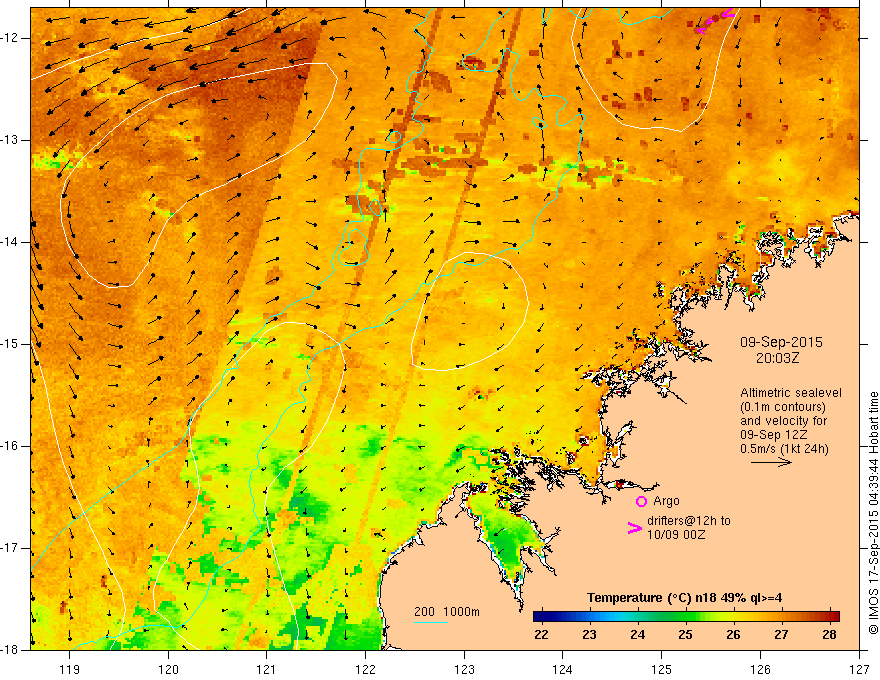The image size is (880, 680).
Task: Click the Argo legend label
Action: click(x=666, y=501)
